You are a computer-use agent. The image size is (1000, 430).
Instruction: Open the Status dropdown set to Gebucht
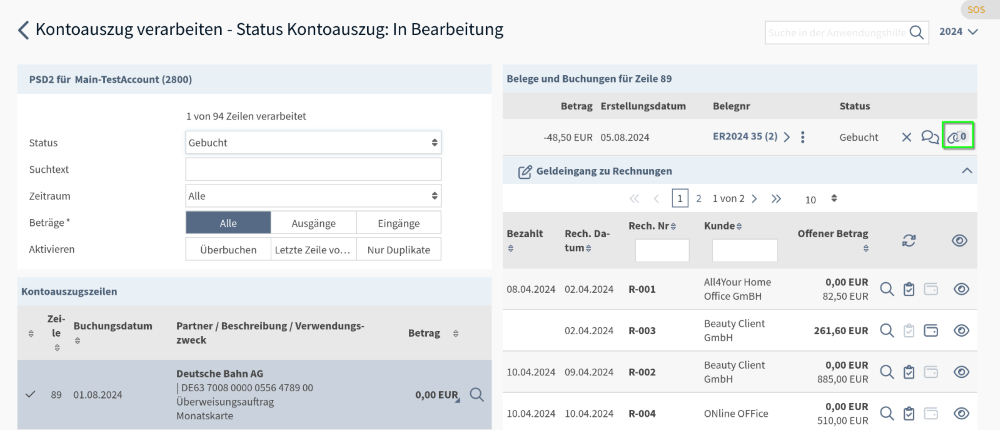pyautogui.click(x=314, y=143)
